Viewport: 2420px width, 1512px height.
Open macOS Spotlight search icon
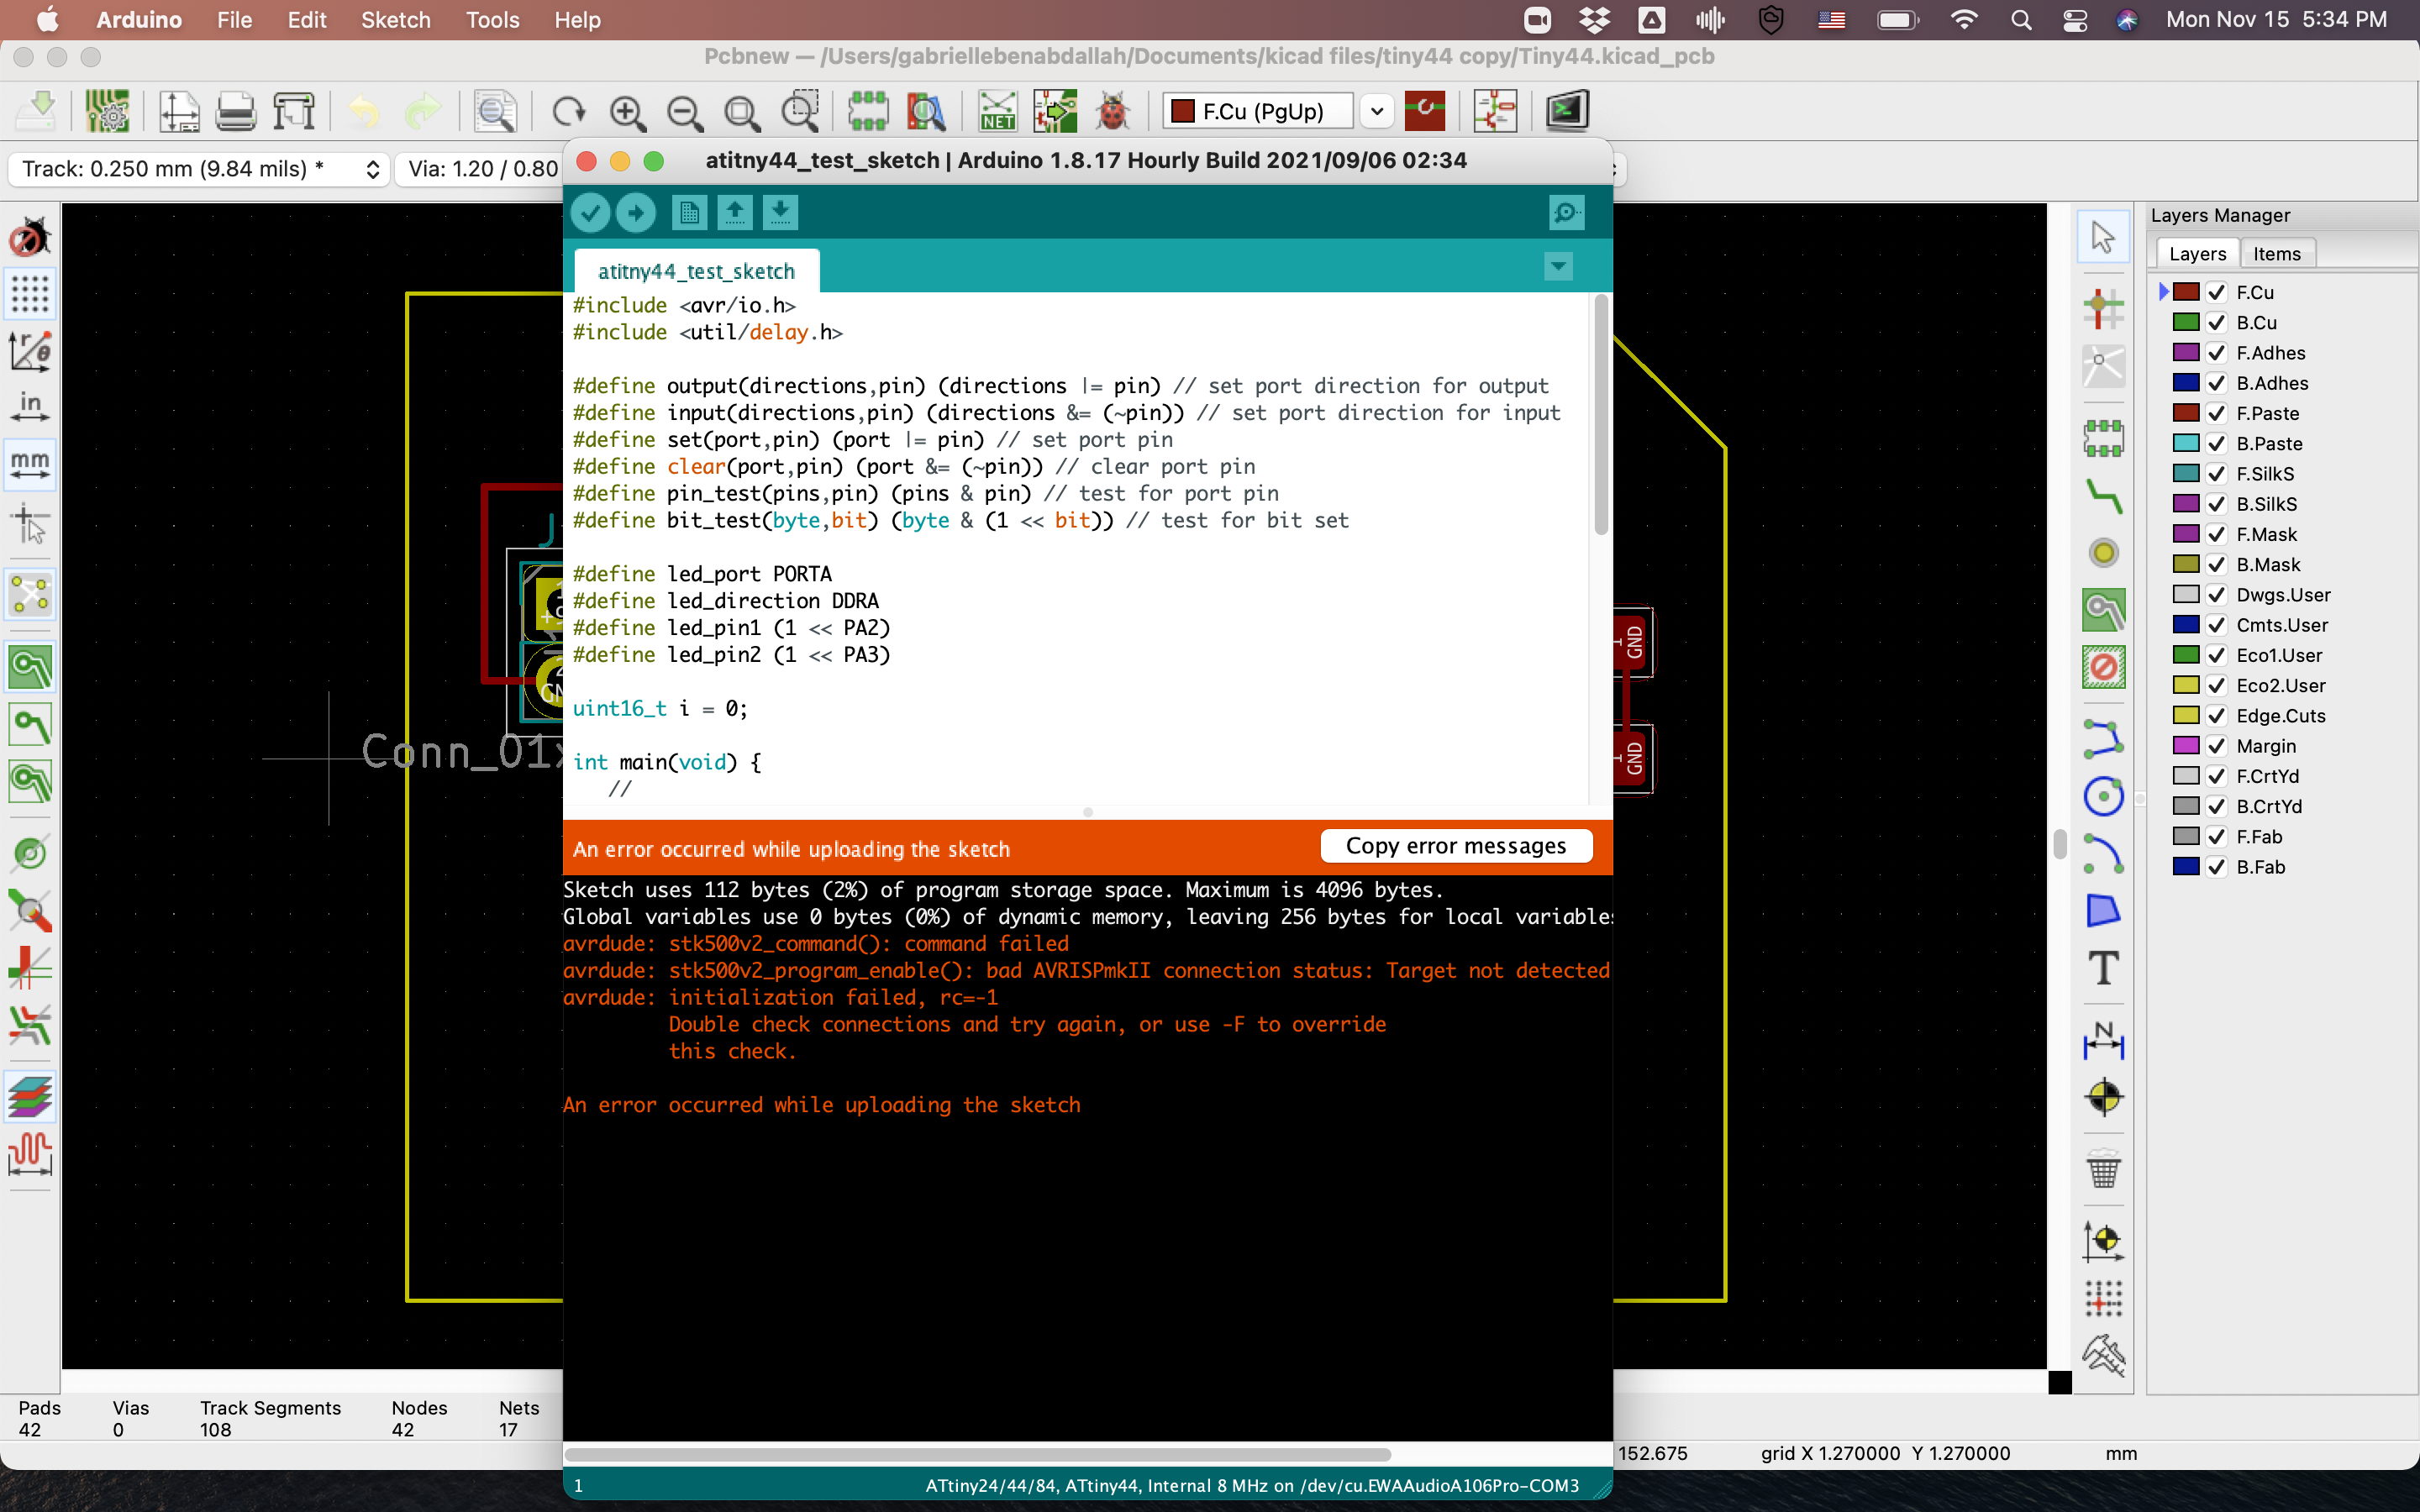pyautogui.click(x=2021, y=20)
